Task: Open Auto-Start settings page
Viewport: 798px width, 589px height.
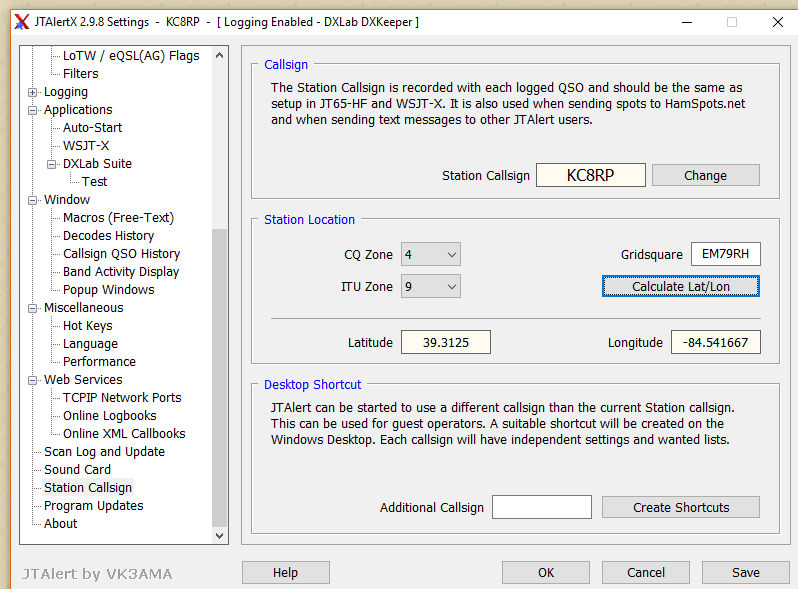Action: pyautogui.click(x=92, y=127)
